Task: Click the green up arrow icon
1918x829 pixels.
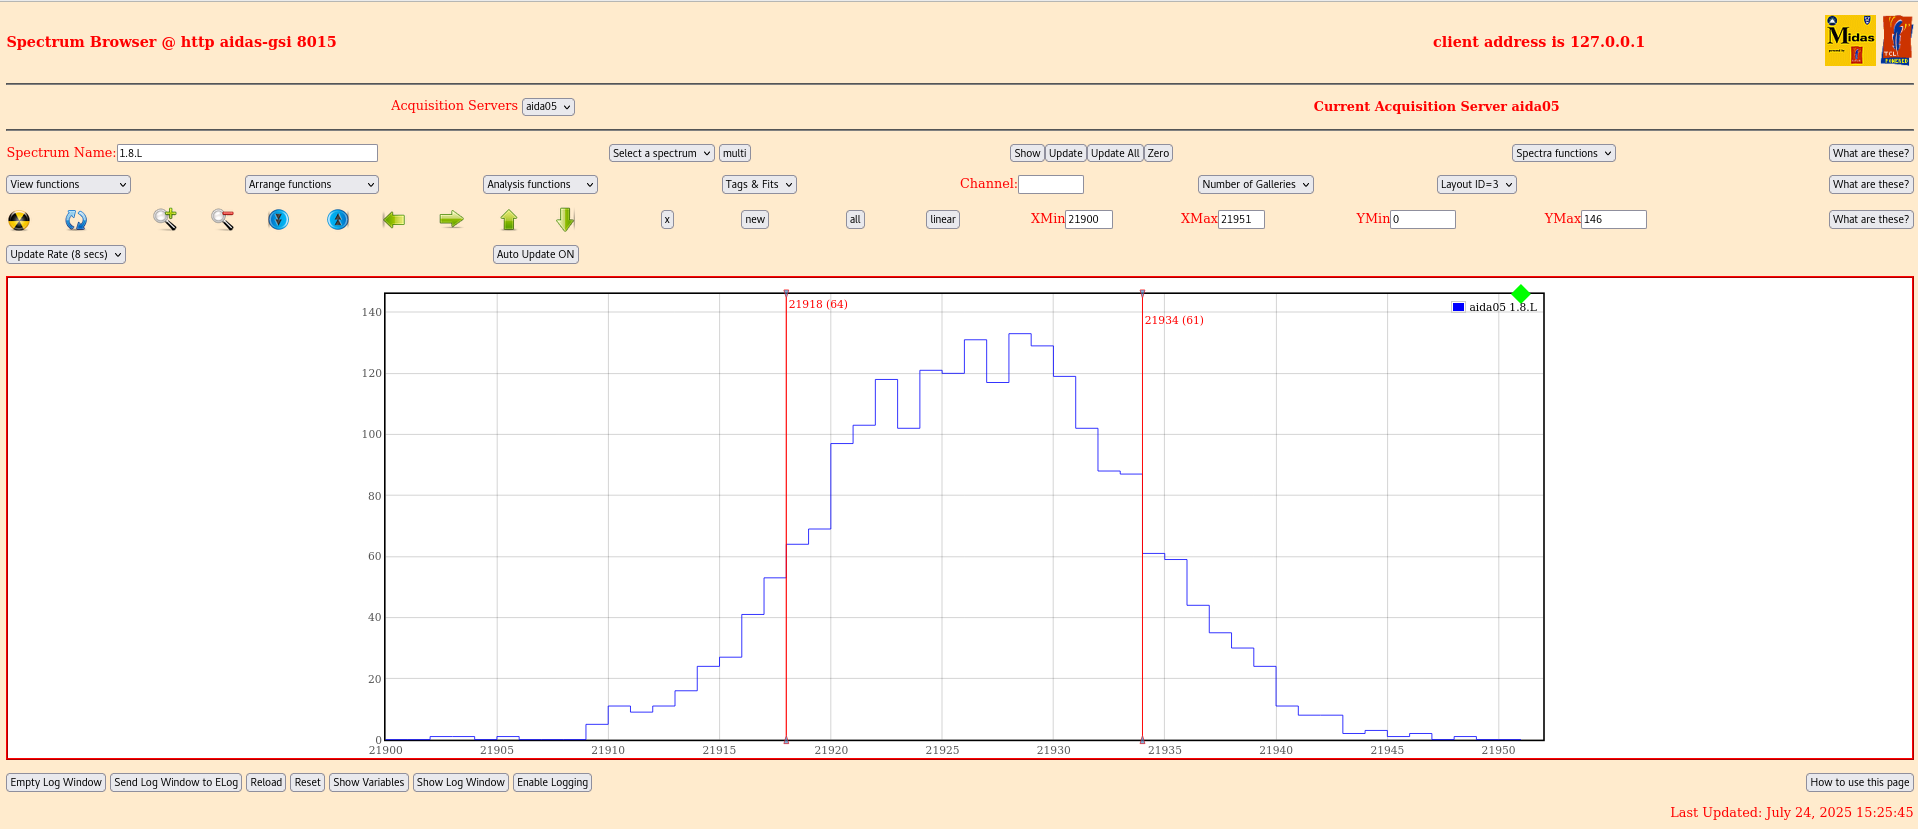Action: click(509, 219)
